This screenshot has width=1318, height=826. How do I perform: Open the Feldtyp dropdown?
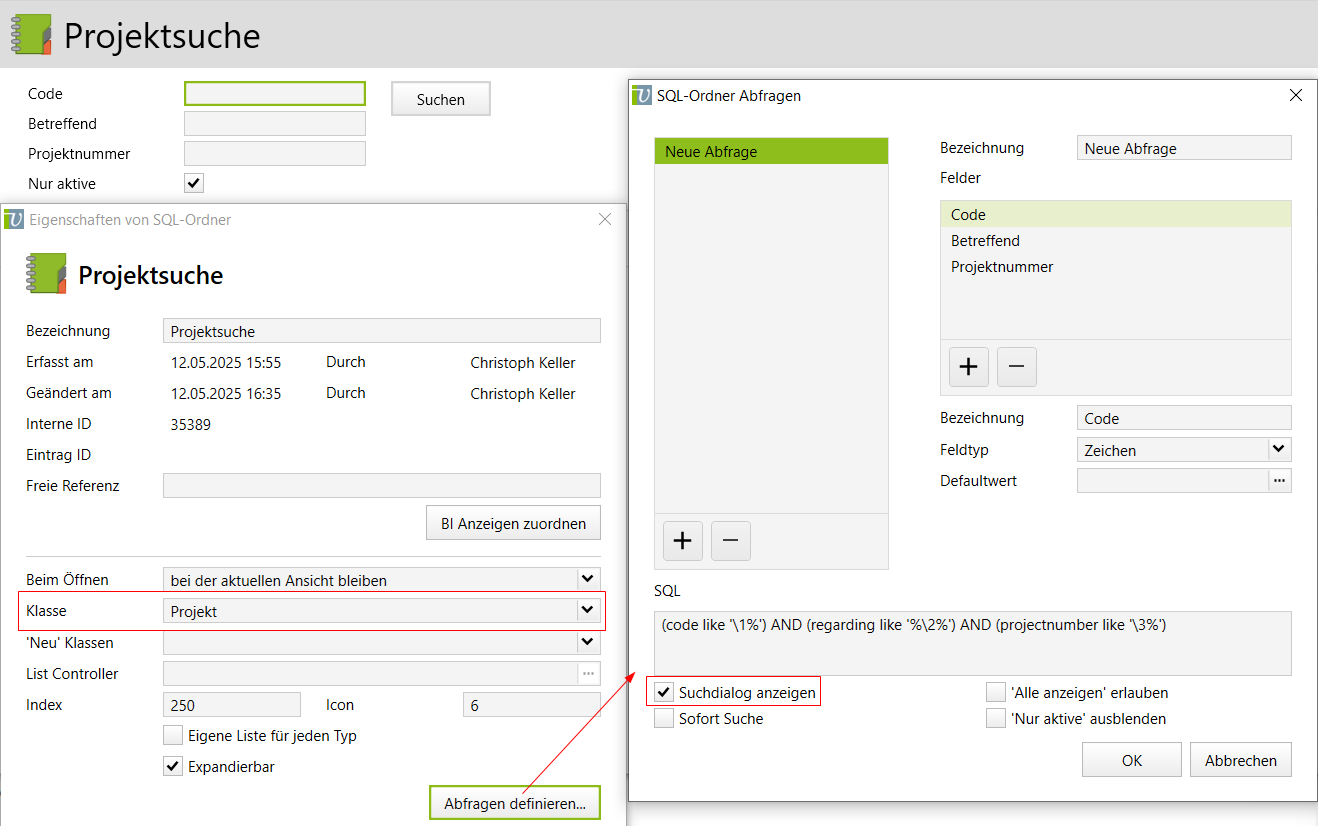pos(1279,450)
